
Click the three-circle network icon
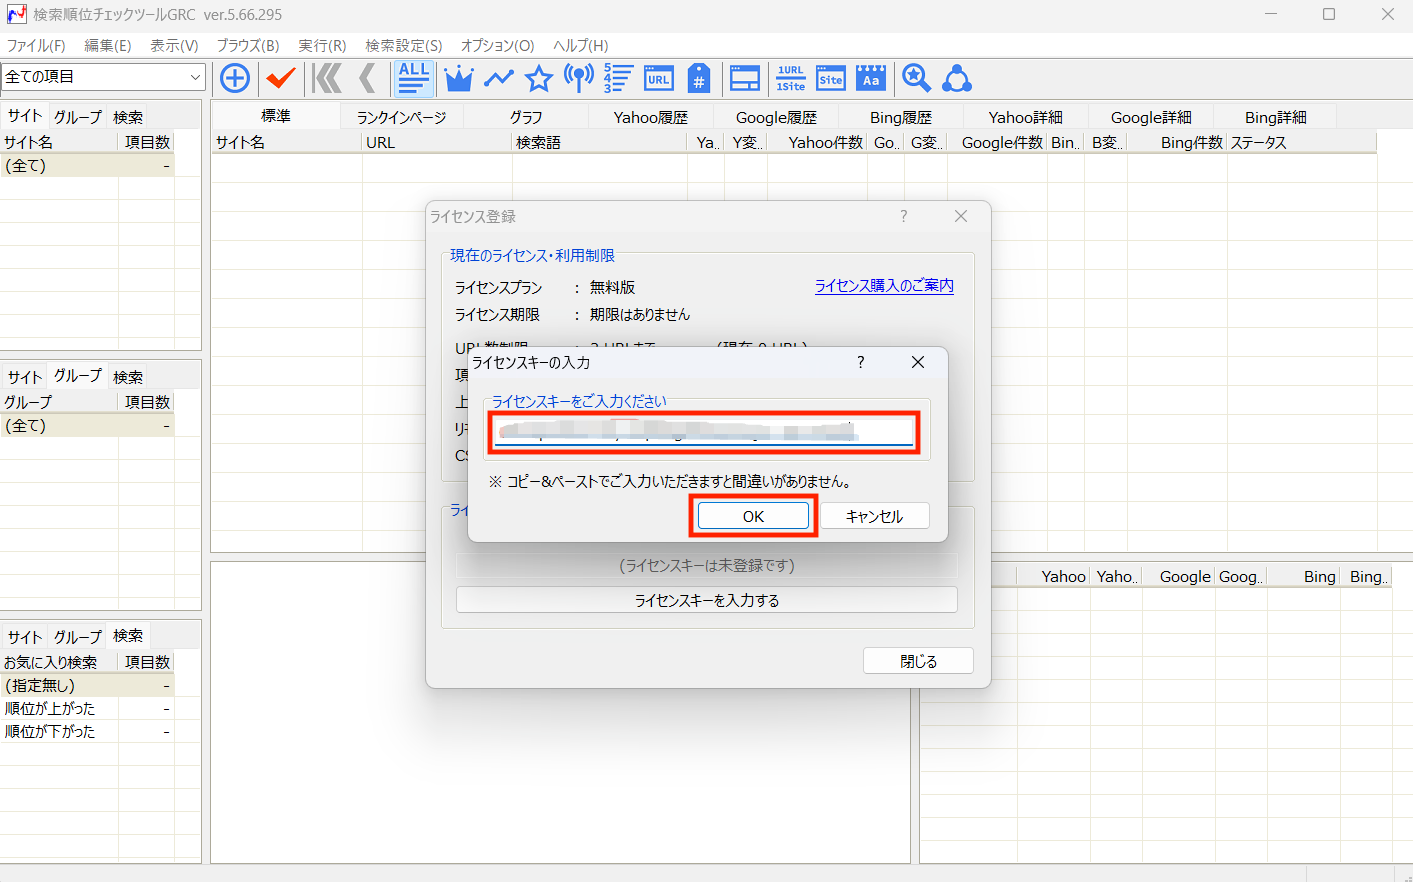click(x=957, y=78)
